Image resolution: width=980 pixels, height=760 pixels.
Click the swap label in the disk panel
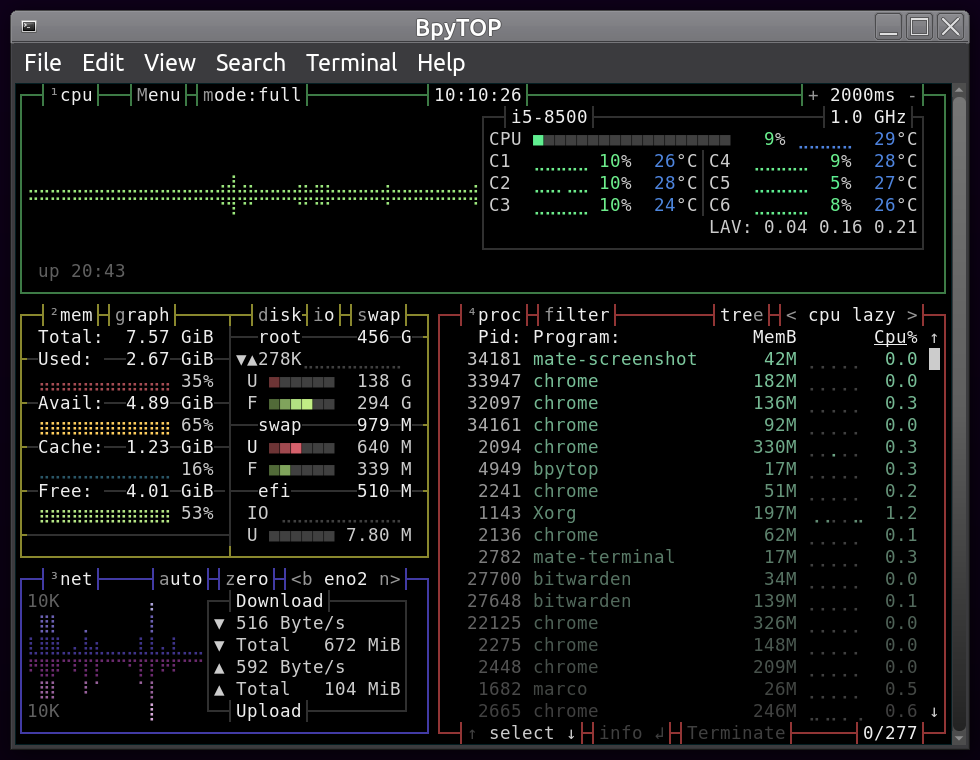(x=378, y=315)
